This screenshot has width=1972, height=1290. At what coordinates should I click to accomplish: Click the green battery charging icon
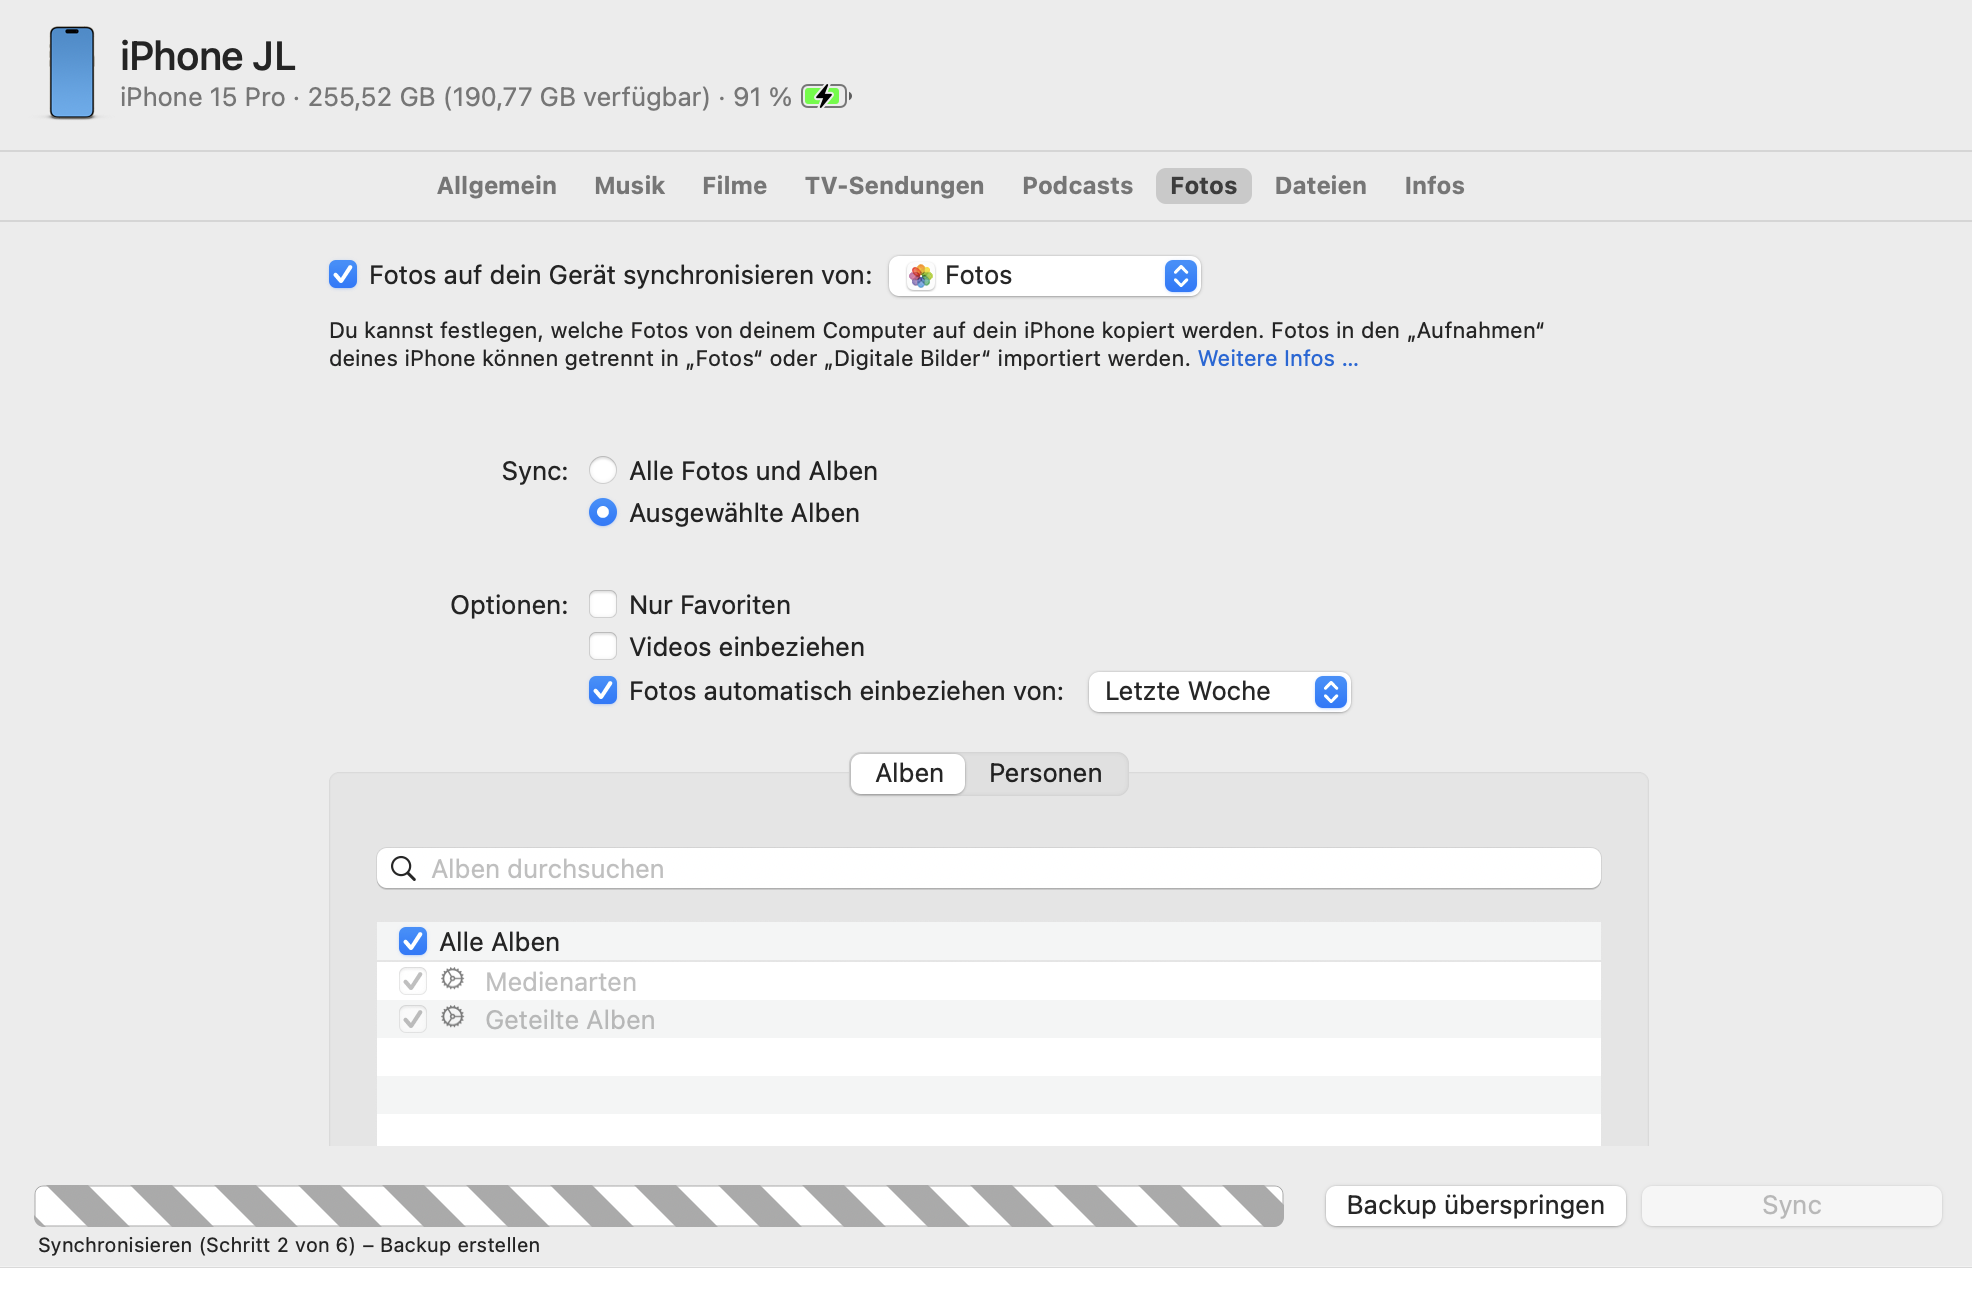(825, 97)
